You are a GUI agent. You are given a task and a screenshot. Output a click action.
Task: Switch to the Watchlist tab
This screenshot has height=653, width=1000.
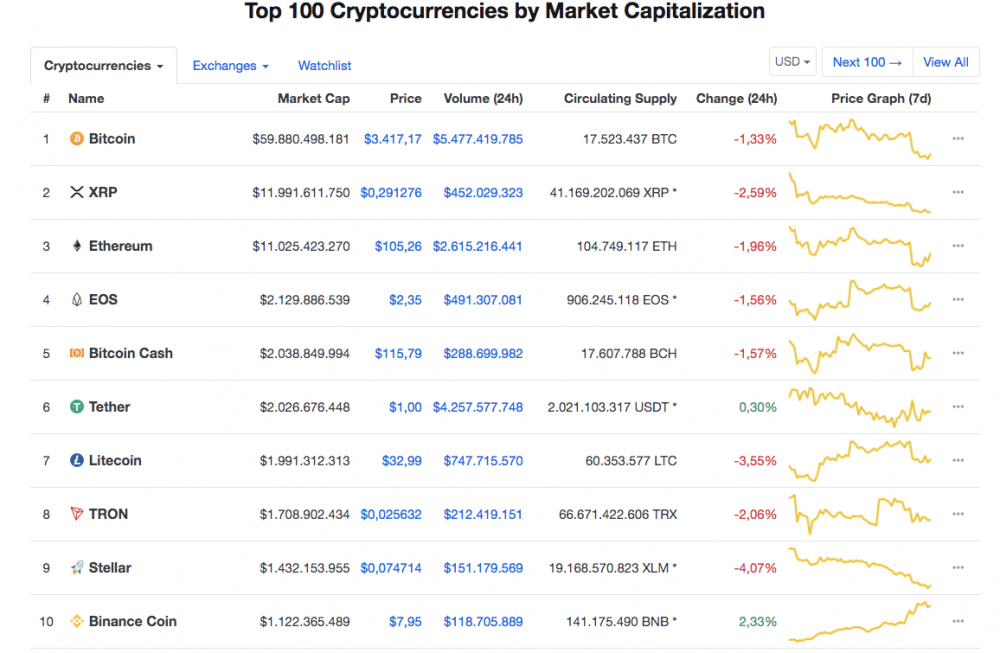324,66
